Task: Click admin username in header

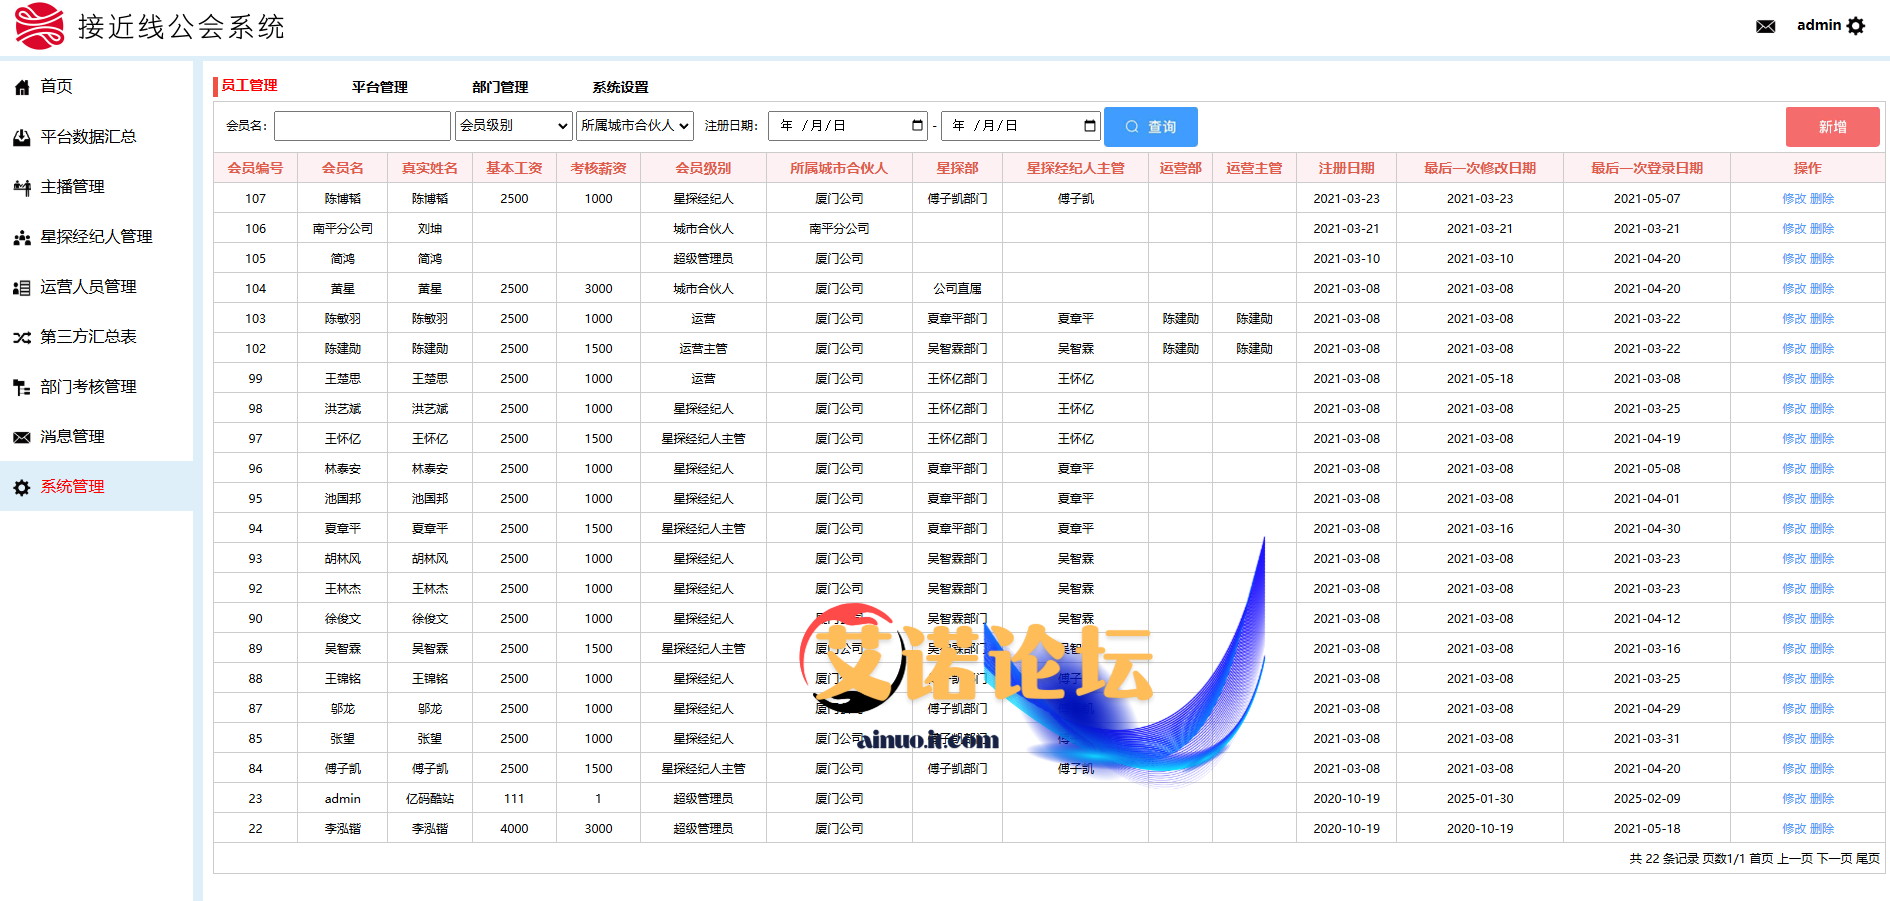Action: coord(1818,25)
